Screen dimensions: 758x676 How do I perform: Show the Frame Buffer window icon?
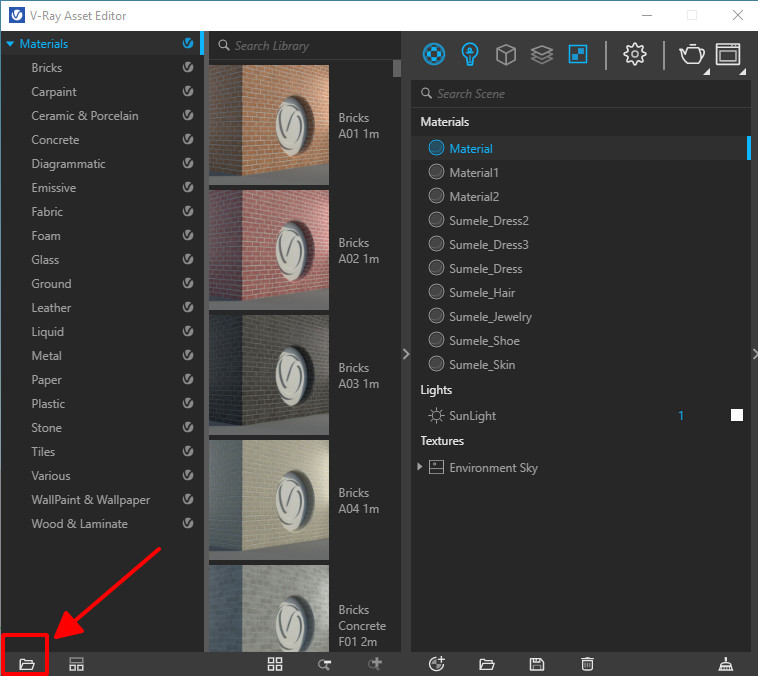728,54
